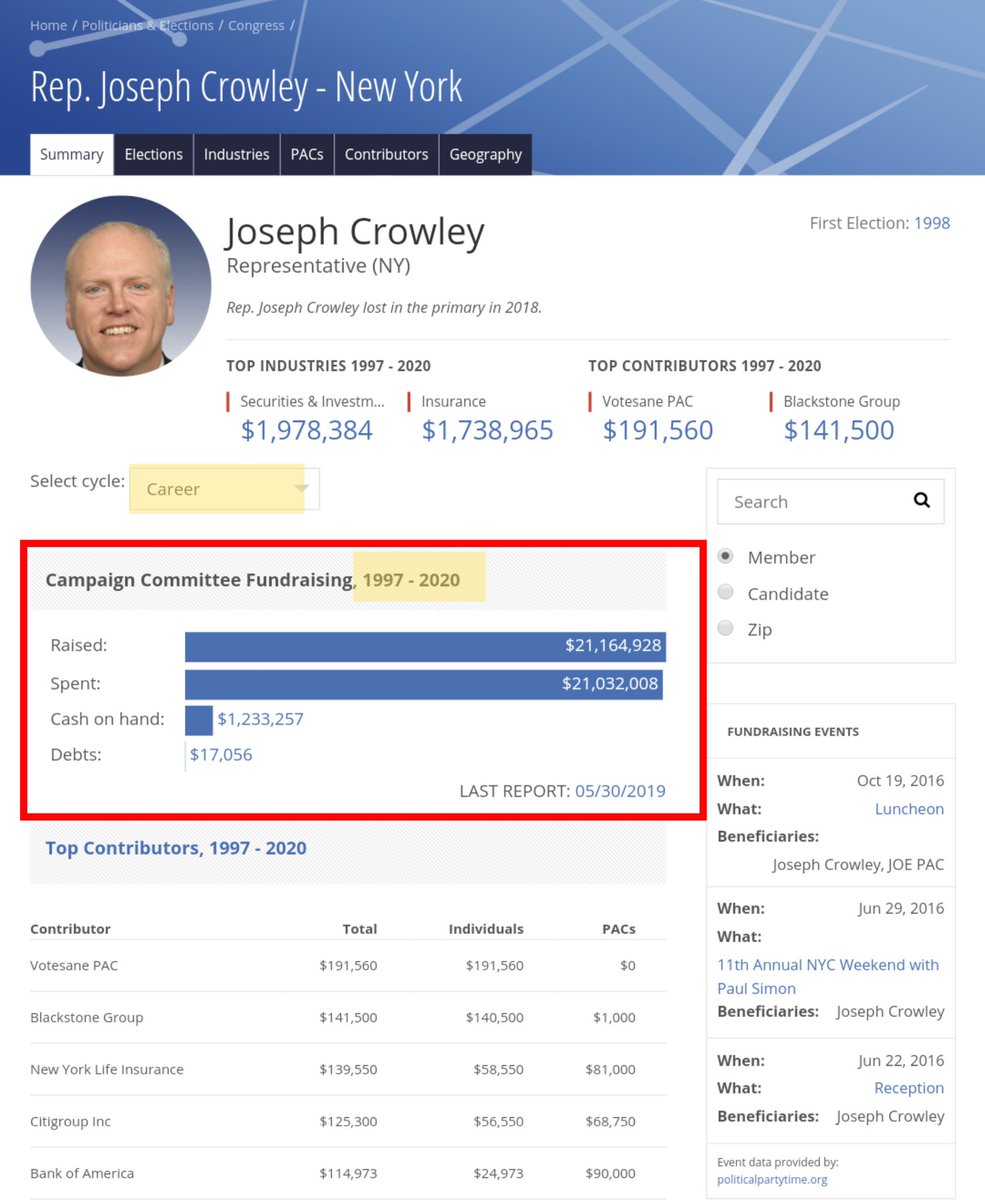
Task: Open the PACs tab
Action: tap(306, 154)
